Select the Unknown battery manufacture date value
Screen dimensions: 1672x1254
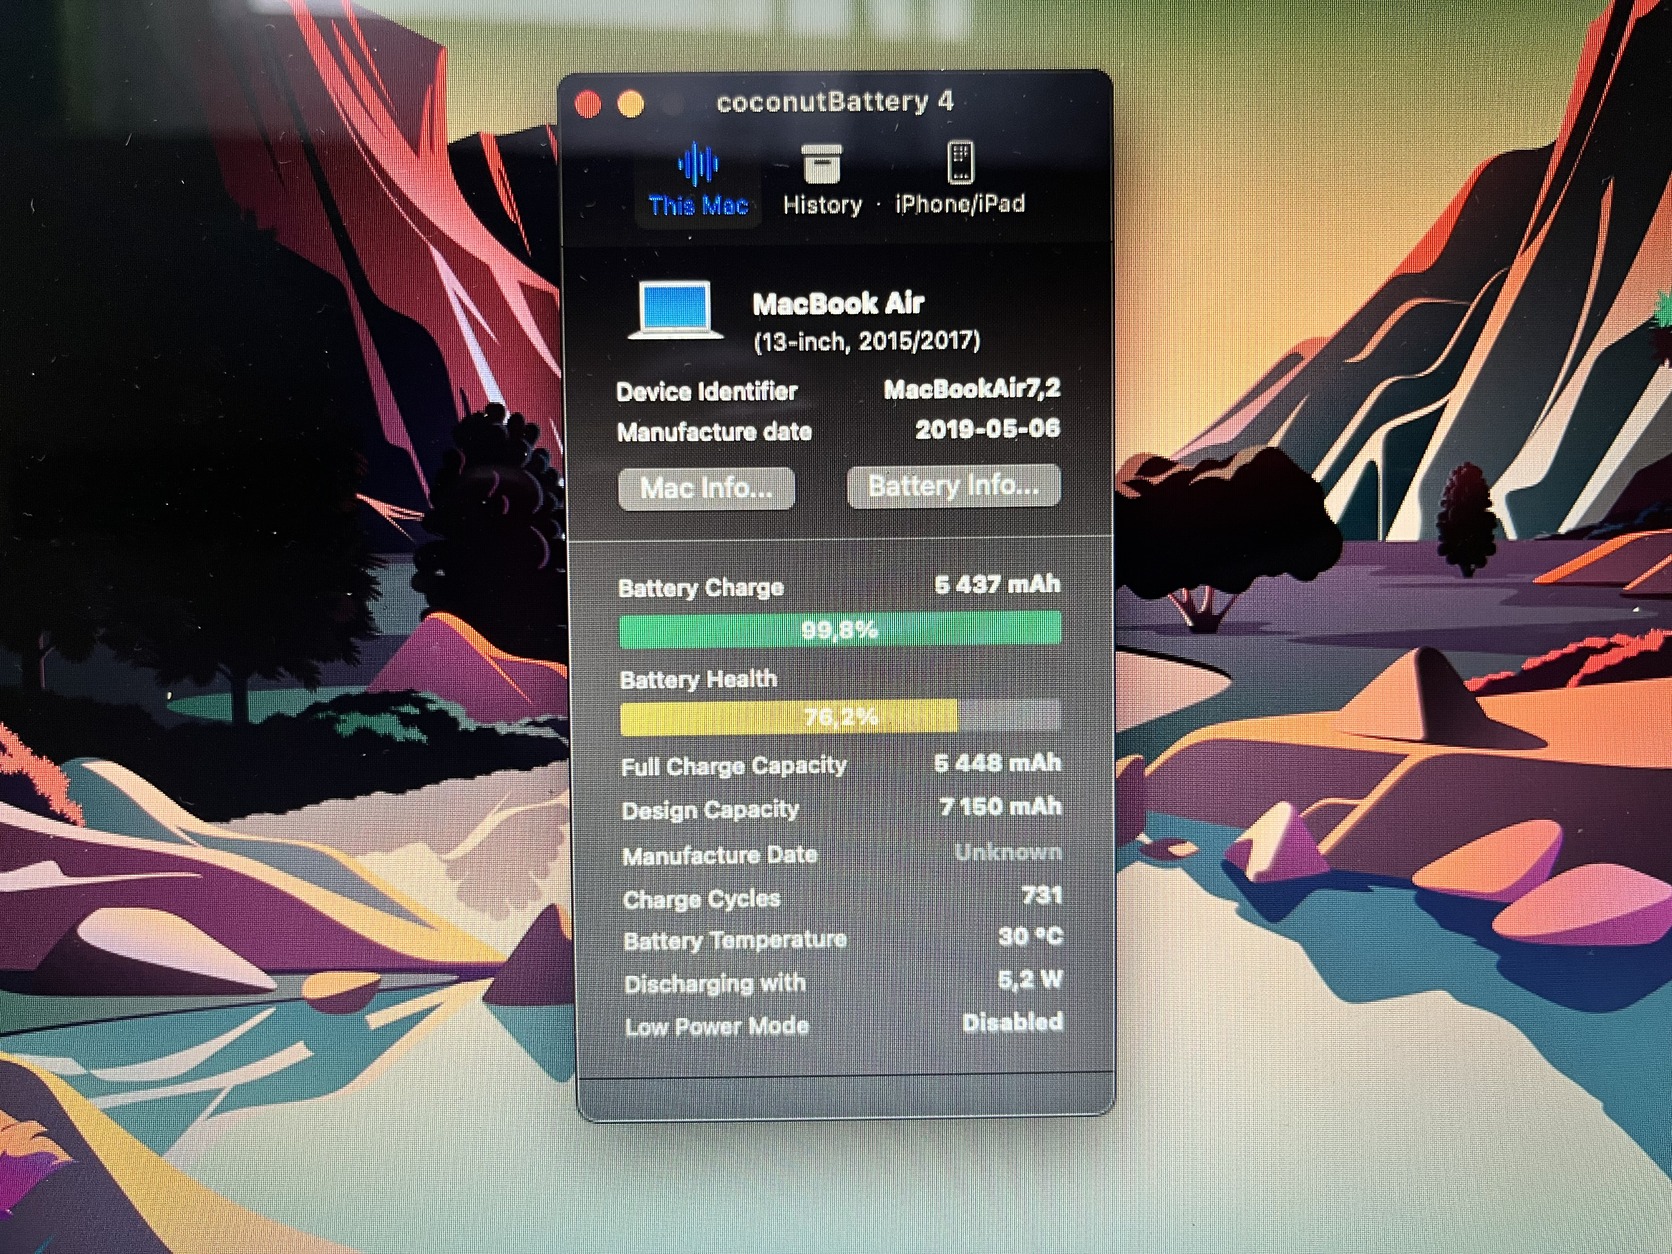pyautogui.click(x=1008, y=852)
